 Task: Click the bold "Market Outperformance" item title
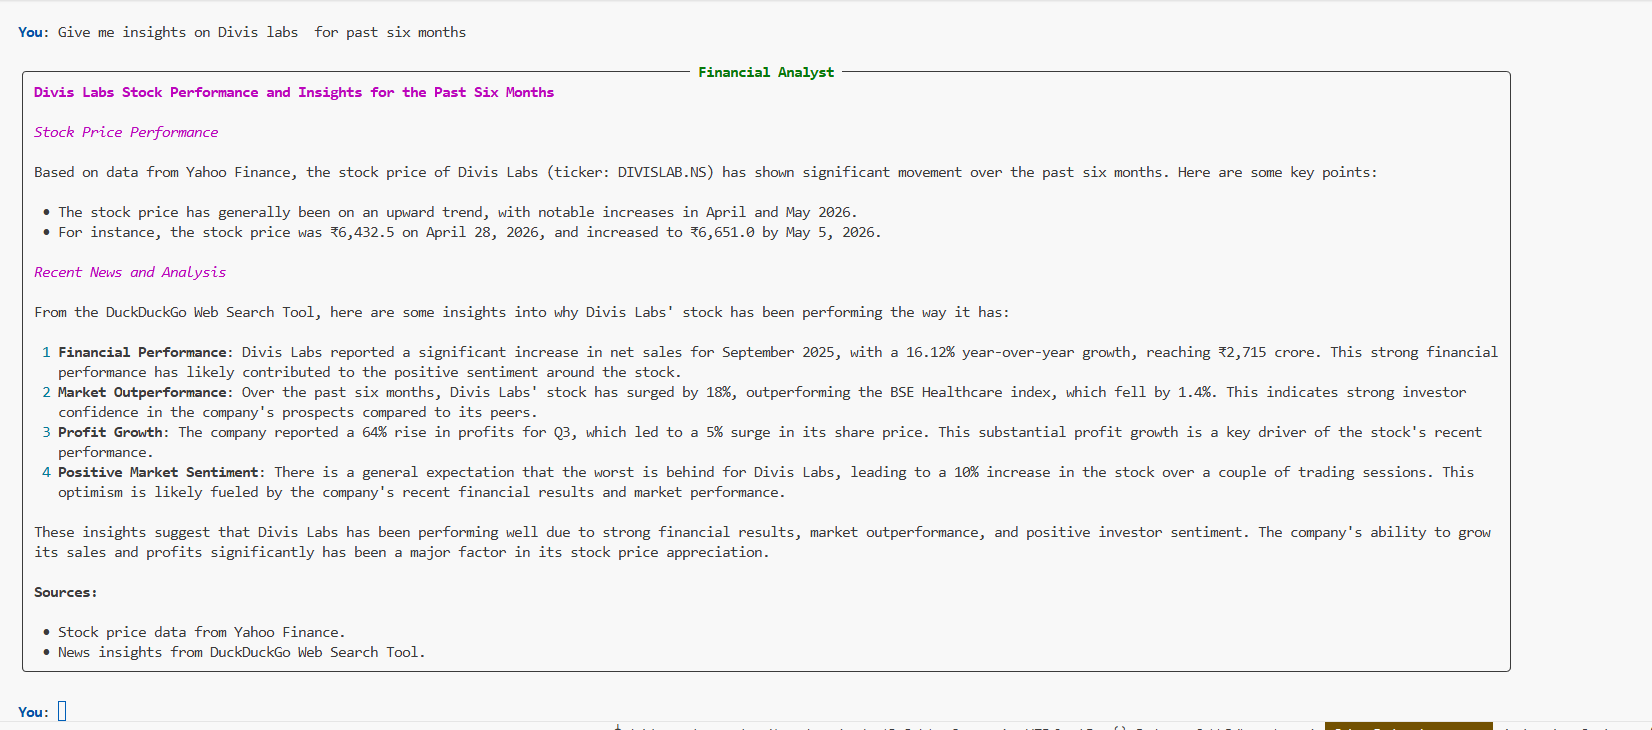click(x=142, y=392)
